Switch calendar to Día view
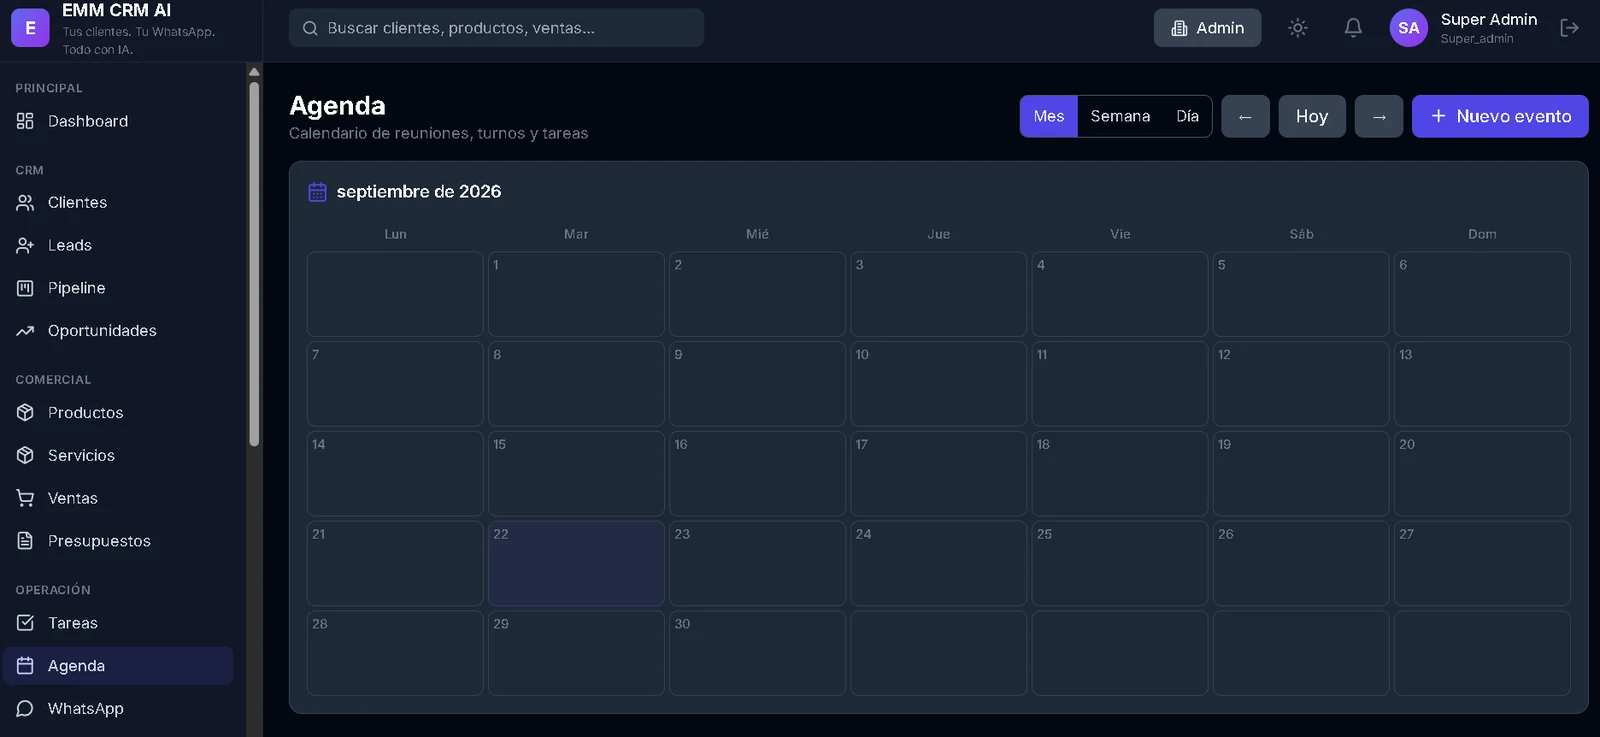 point(1187,116)
